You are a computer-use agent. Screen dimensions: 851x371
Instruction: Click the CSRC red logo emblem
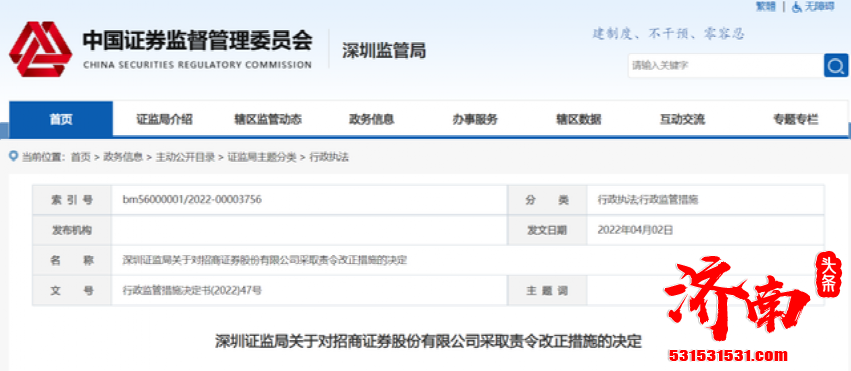tap(41, 49)
